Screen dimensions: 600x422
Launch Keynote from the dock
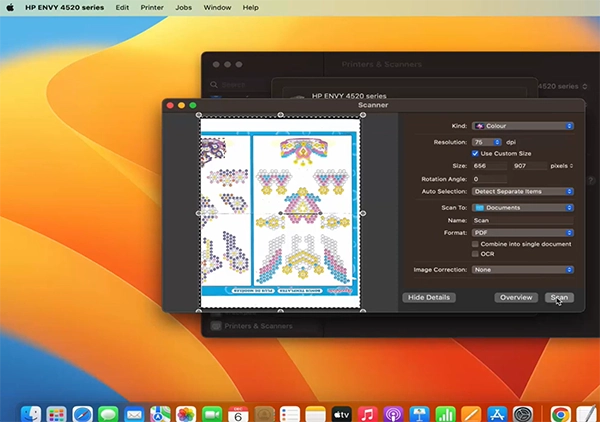(419, 414)
